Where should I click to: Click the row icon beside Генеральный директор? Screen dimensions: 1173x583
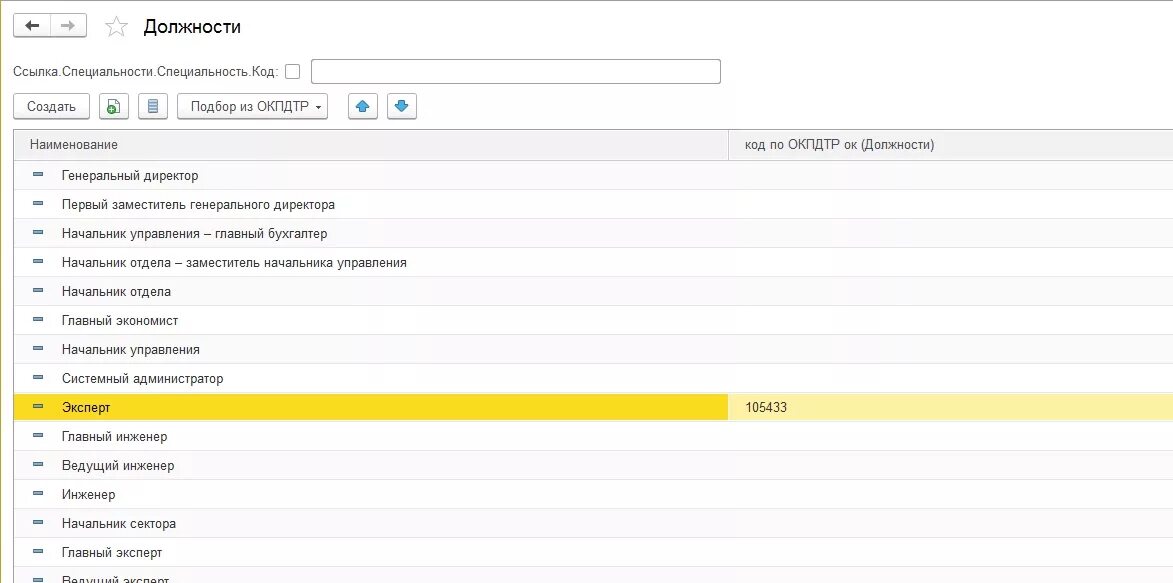click(x=38, y=175)
